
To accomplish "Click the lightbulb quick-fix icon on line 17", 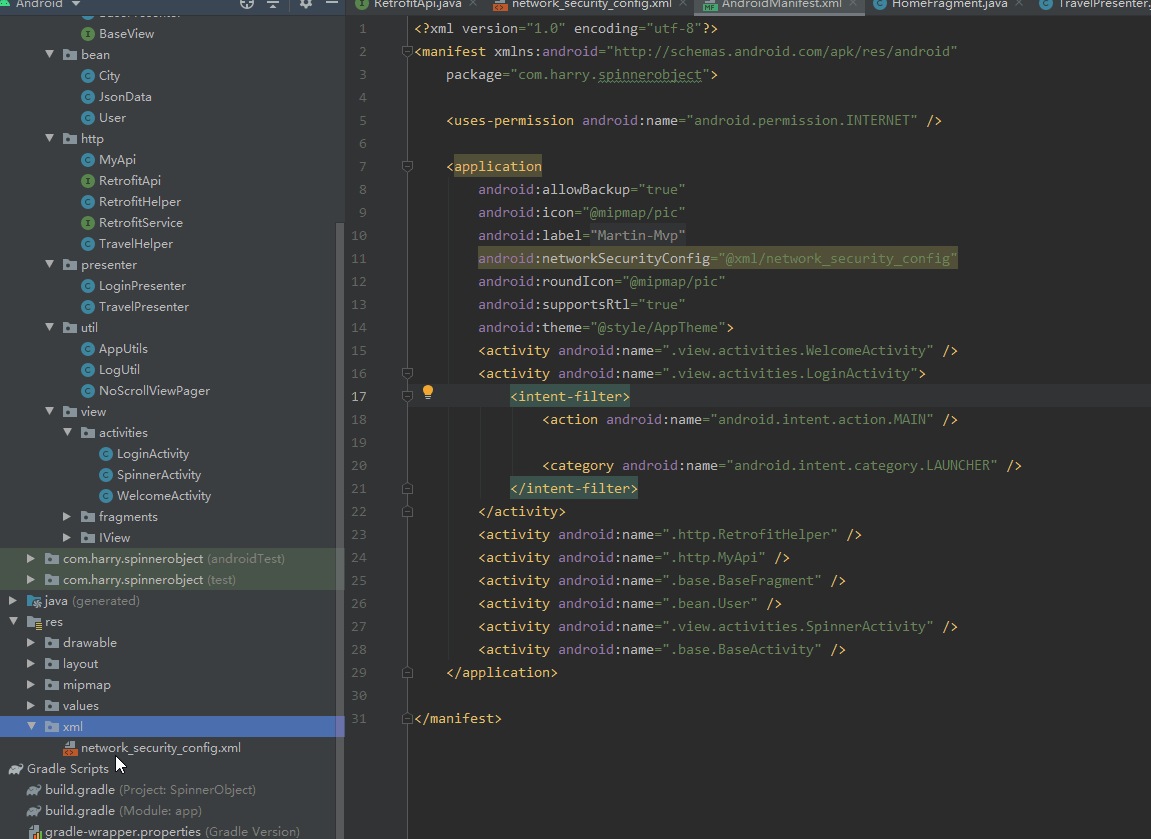I will click(428, 392).
